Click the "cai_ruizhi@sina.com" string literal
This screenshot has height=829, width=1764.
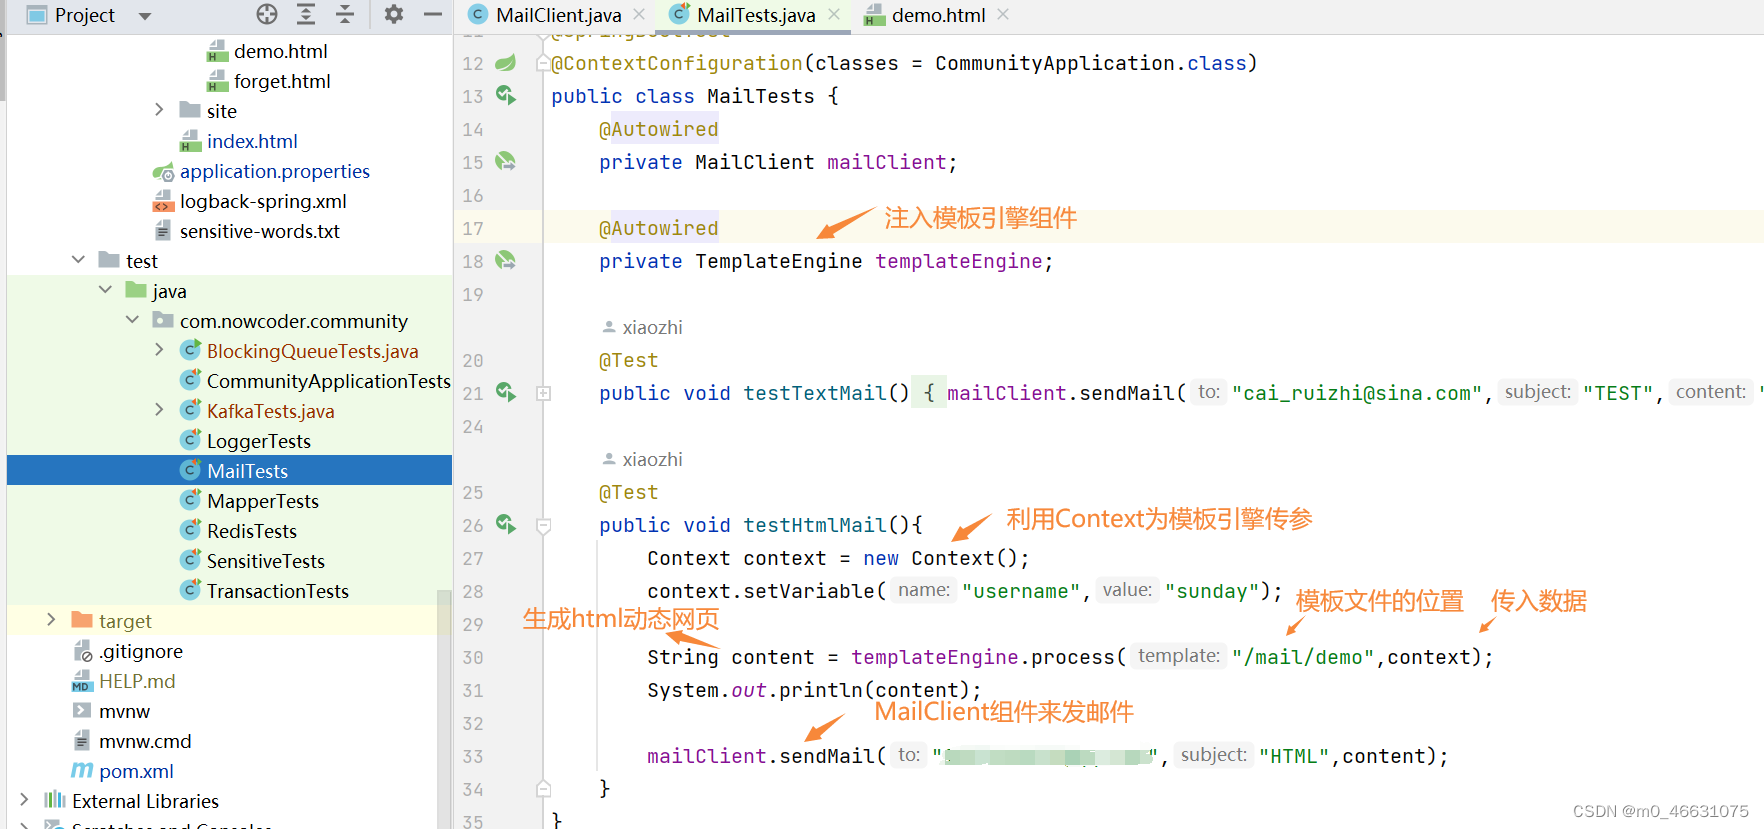pos(1357,393)
